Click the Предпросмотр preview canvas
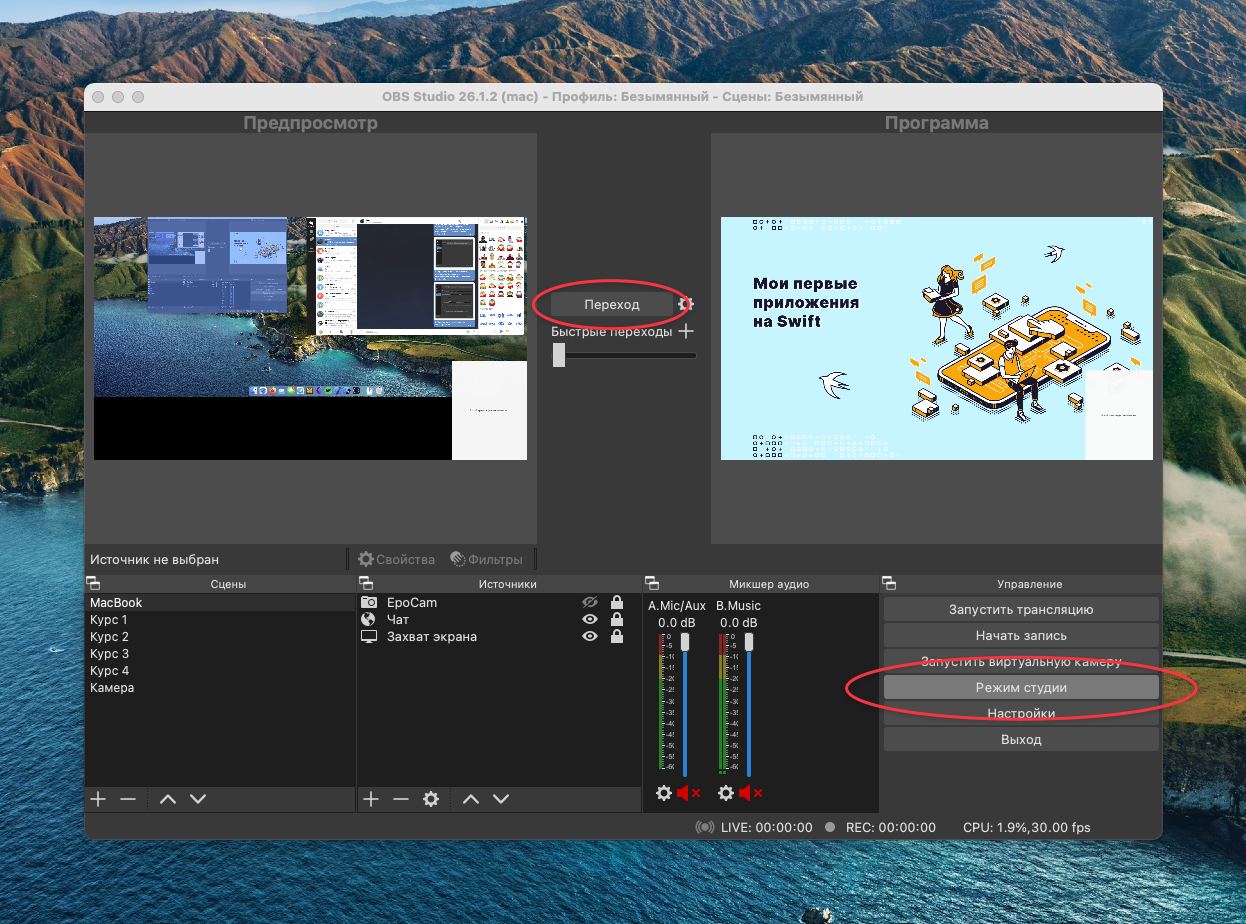The height and width of the screenshot is (924, 1246). (x=310, y=338)
